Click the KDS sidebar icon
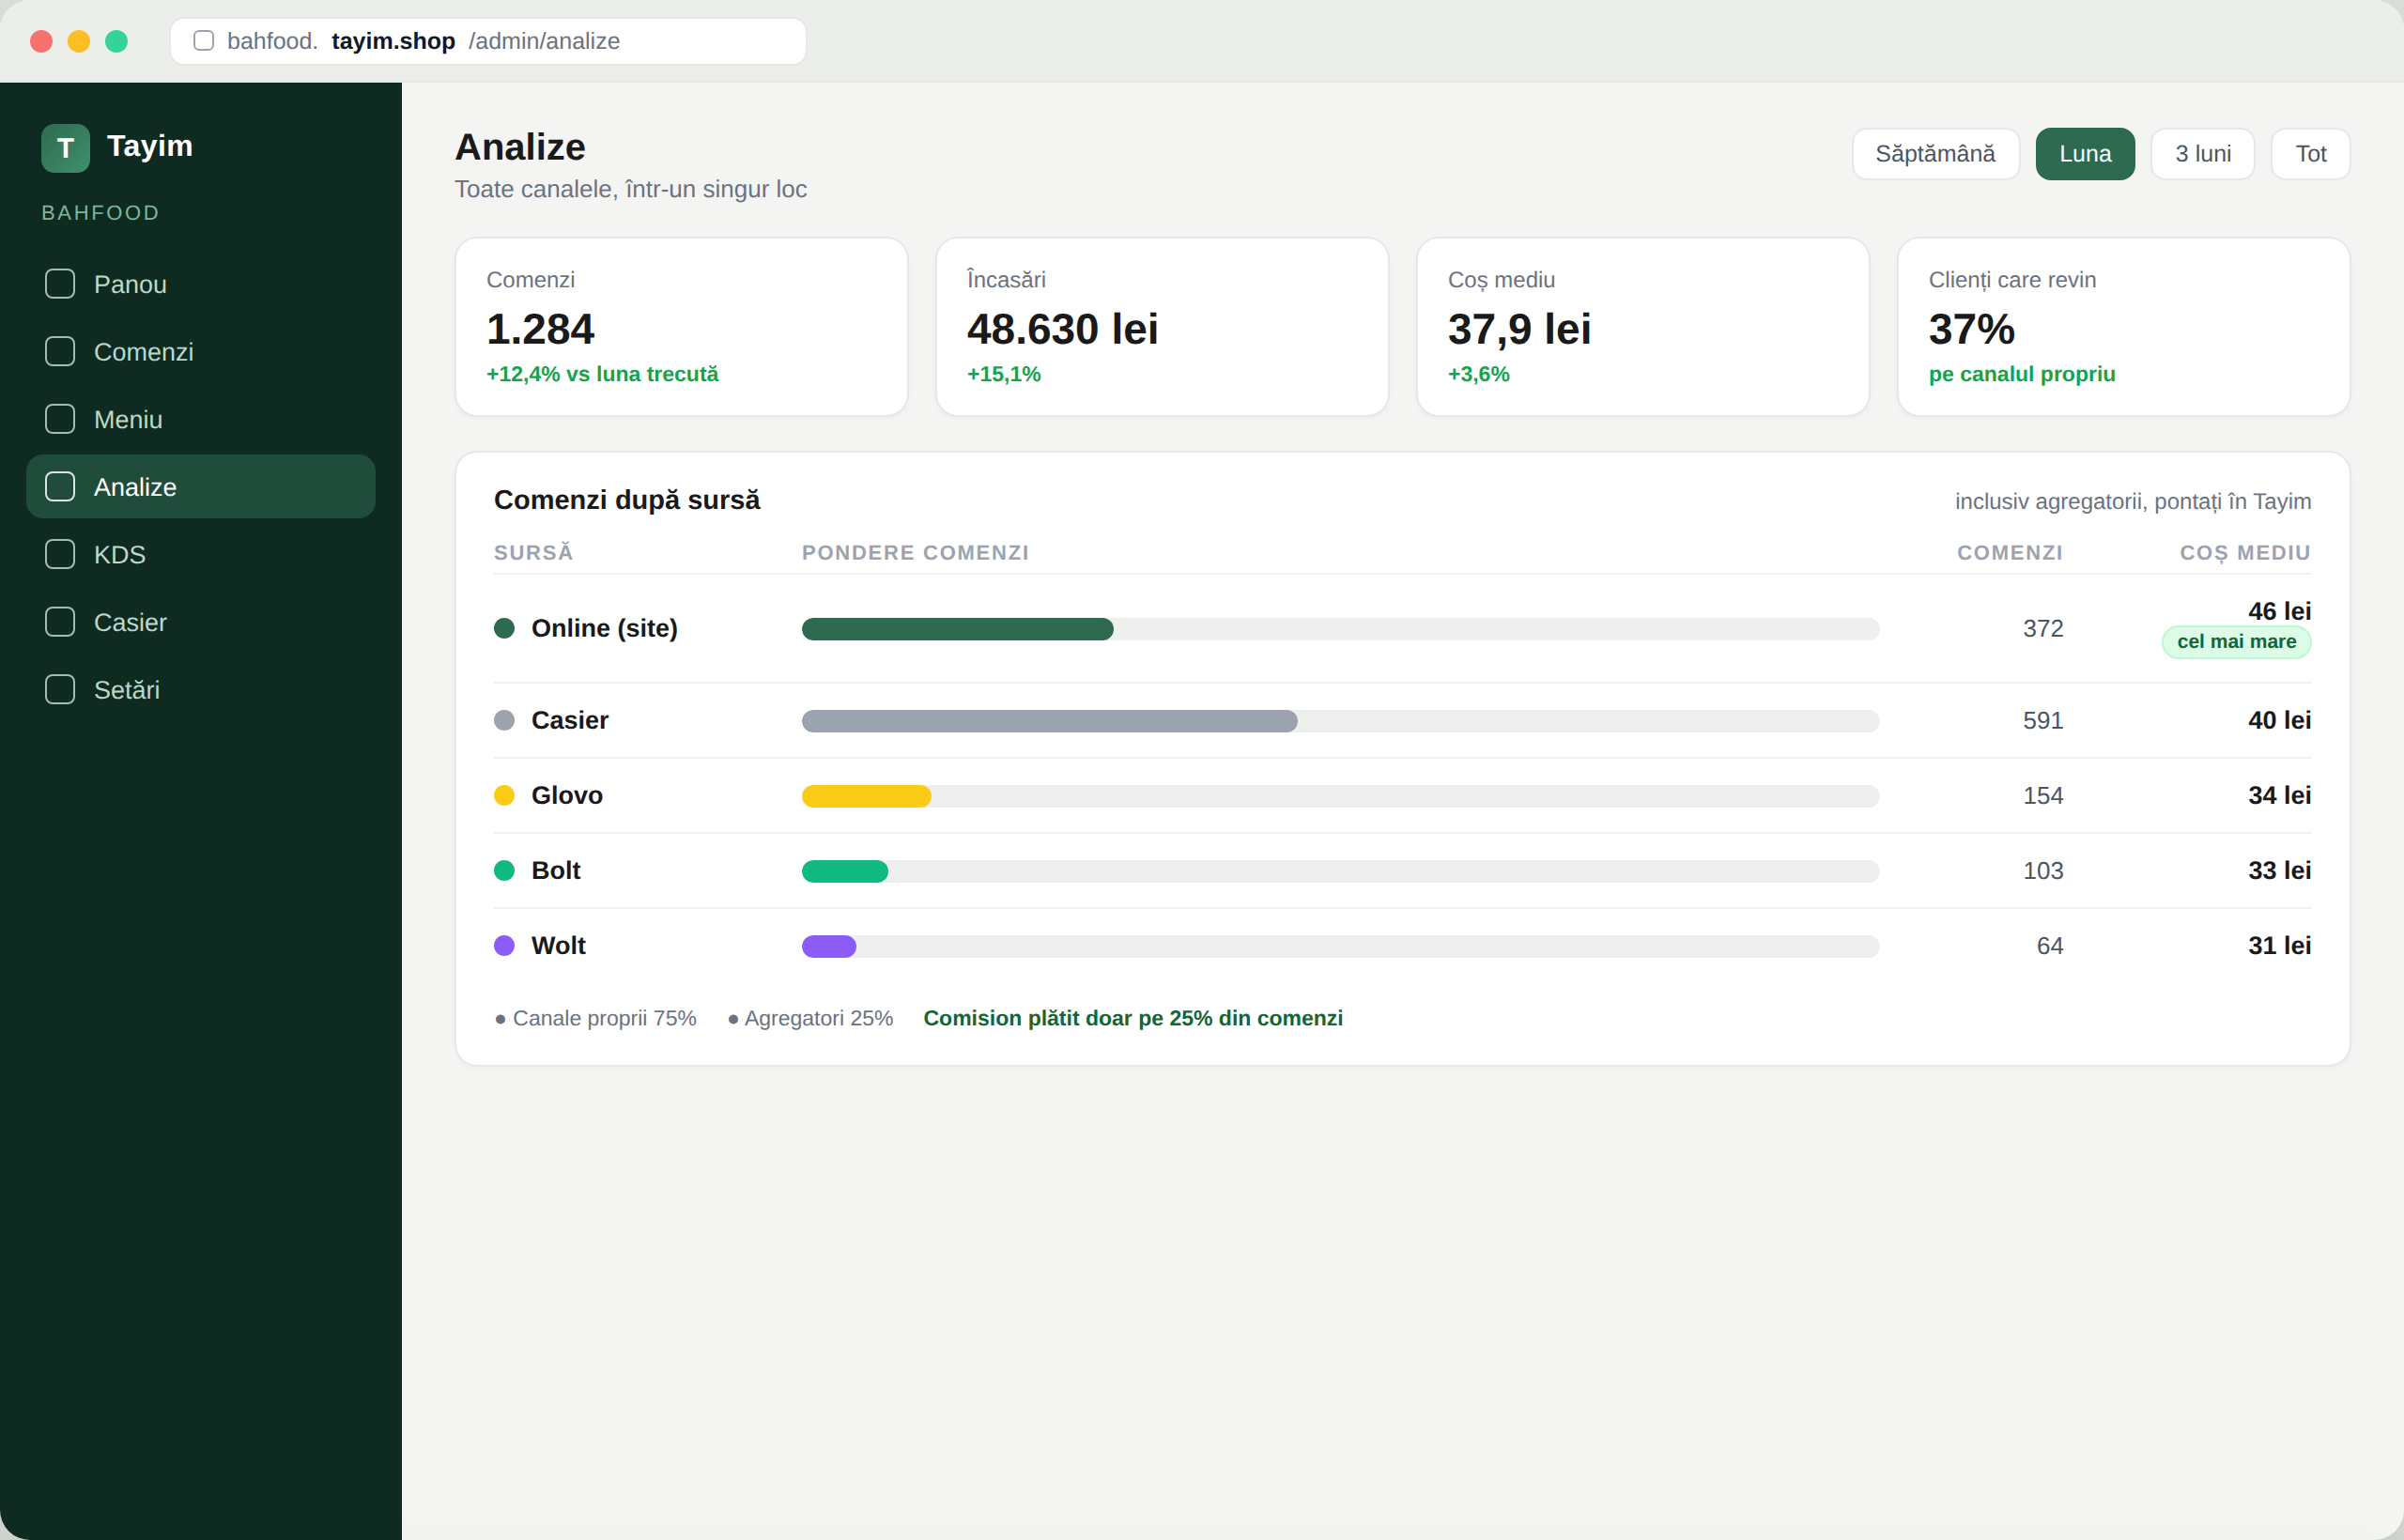Screen dimensions: 2404x1540 (60, 554)
